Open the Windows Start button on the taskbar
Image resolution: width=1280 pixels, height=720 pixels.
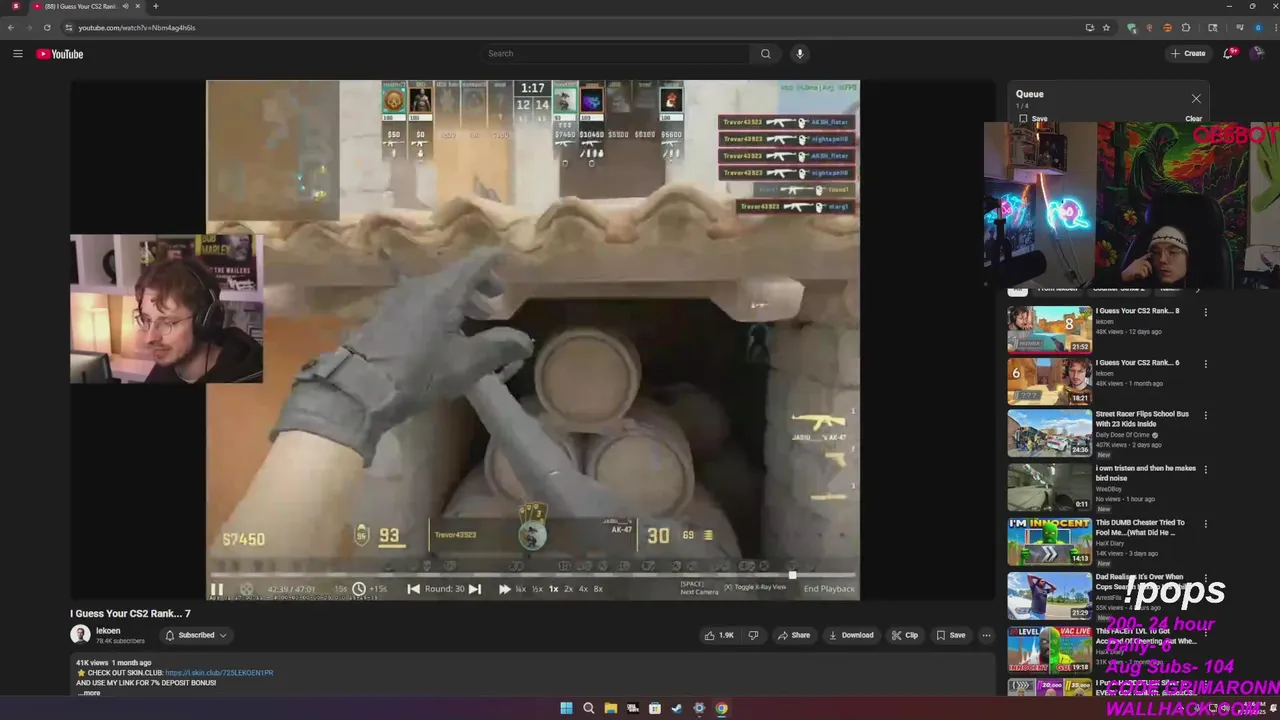[566, 709]
